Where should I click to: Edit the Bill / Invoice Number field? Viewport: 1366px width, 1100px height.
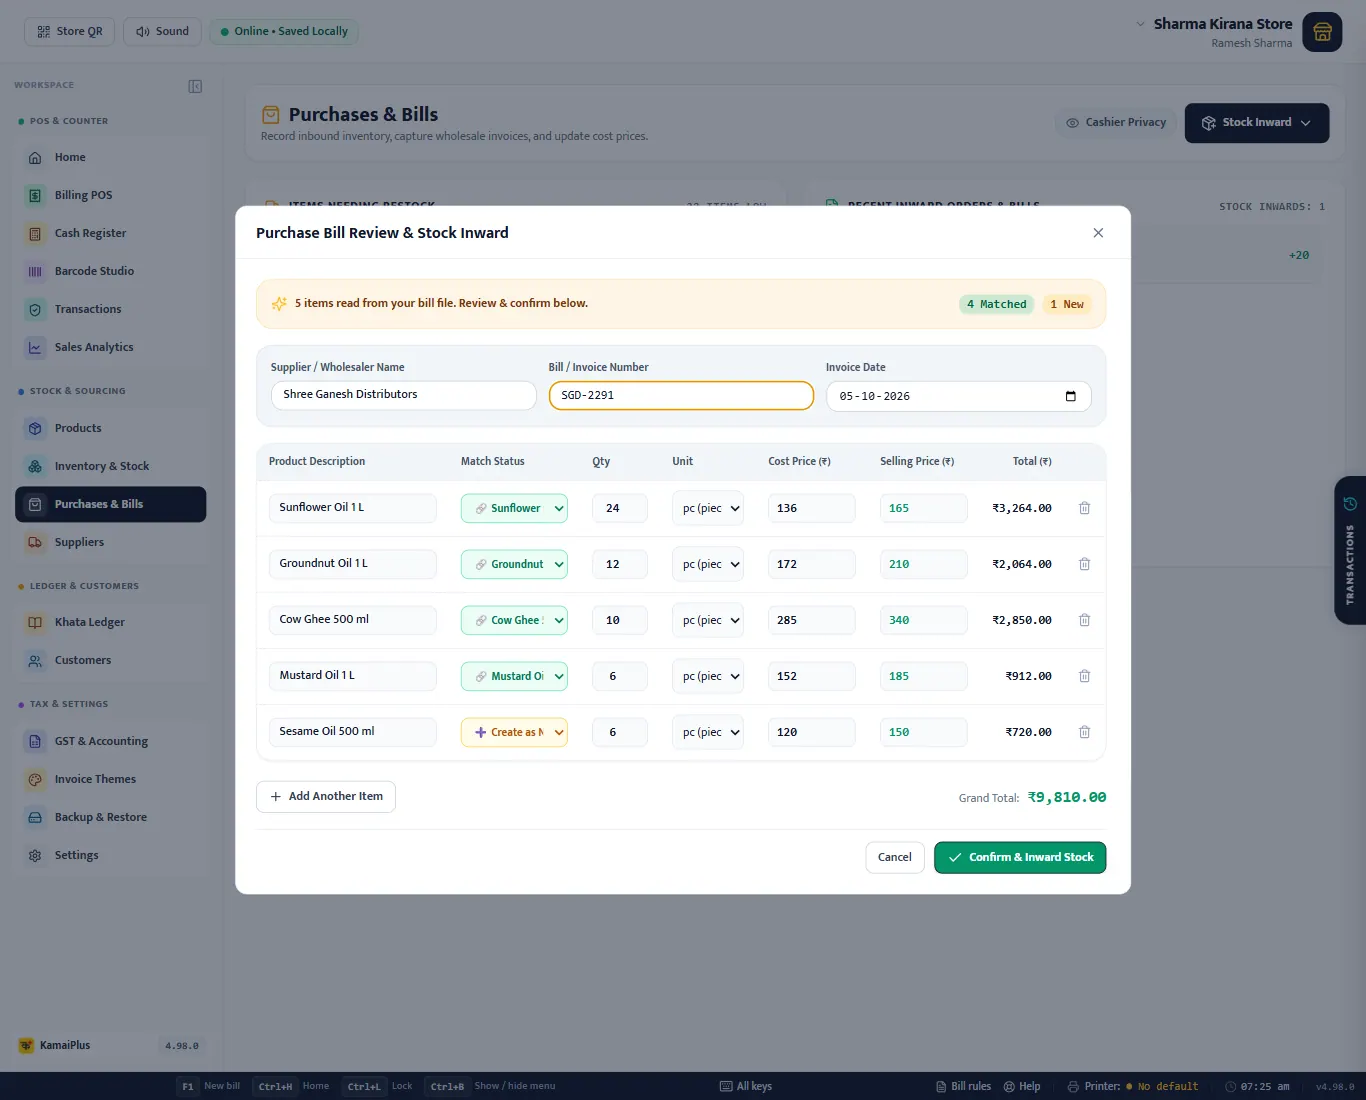681,395
